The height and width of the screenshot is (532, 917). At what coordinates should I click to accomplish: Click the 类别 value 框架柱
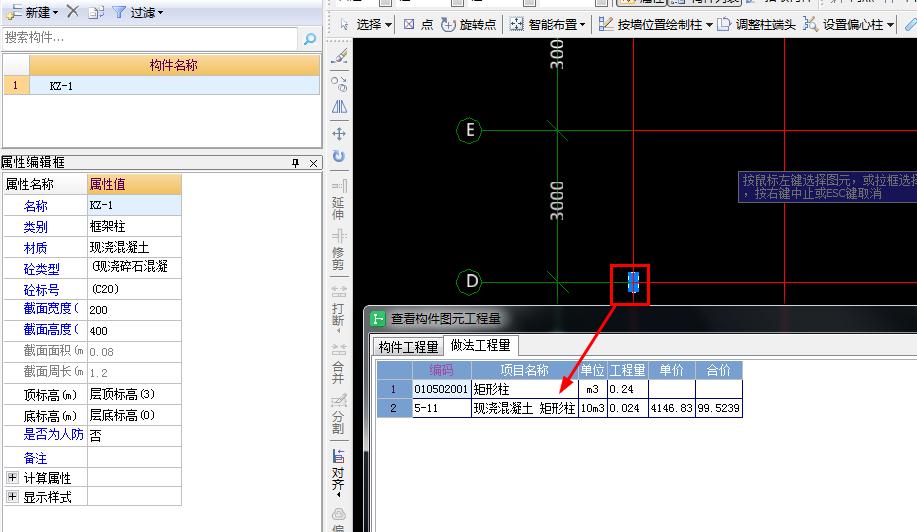coord(134,226)
